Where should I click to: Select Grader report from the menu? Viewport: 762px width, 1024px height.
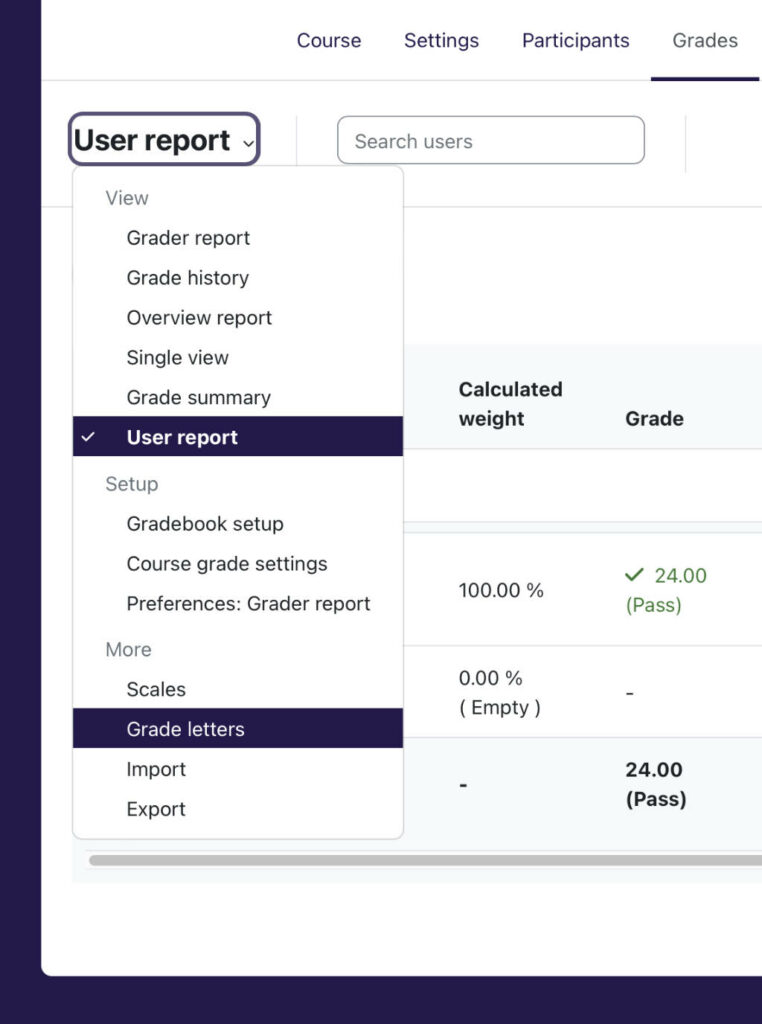[x=187, y=238]
